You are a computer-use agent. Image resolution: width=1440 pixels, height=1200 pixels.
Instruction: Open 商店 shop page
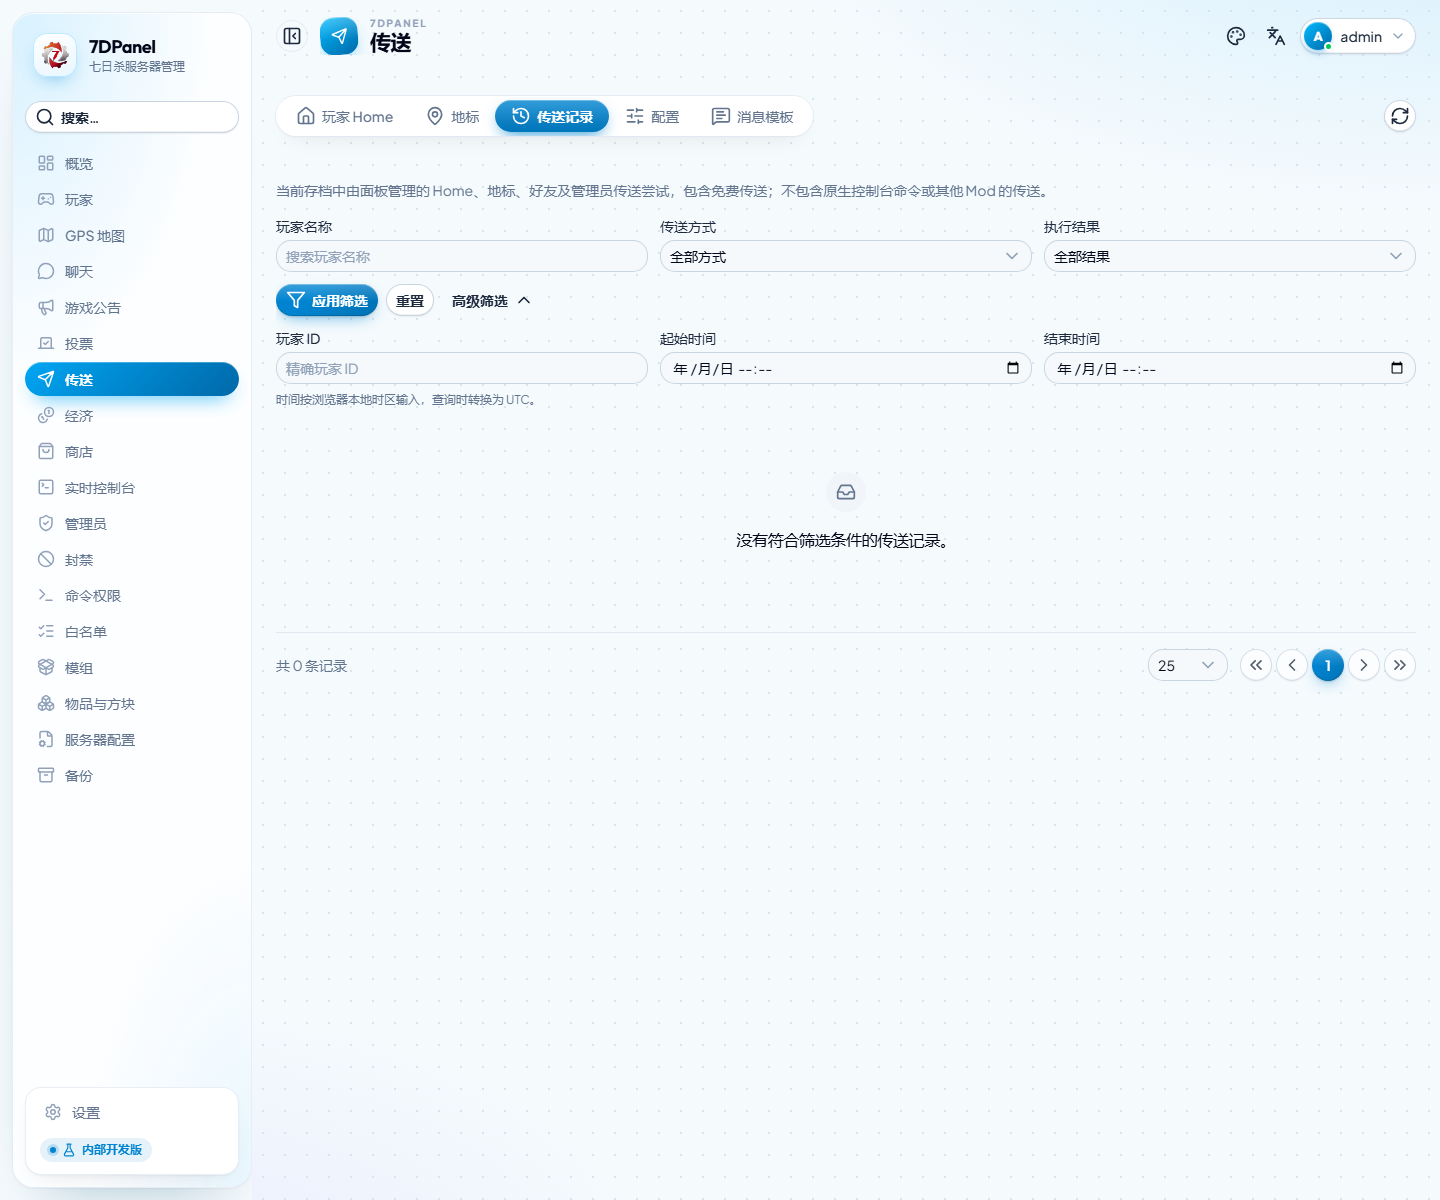tap(132, 452)
